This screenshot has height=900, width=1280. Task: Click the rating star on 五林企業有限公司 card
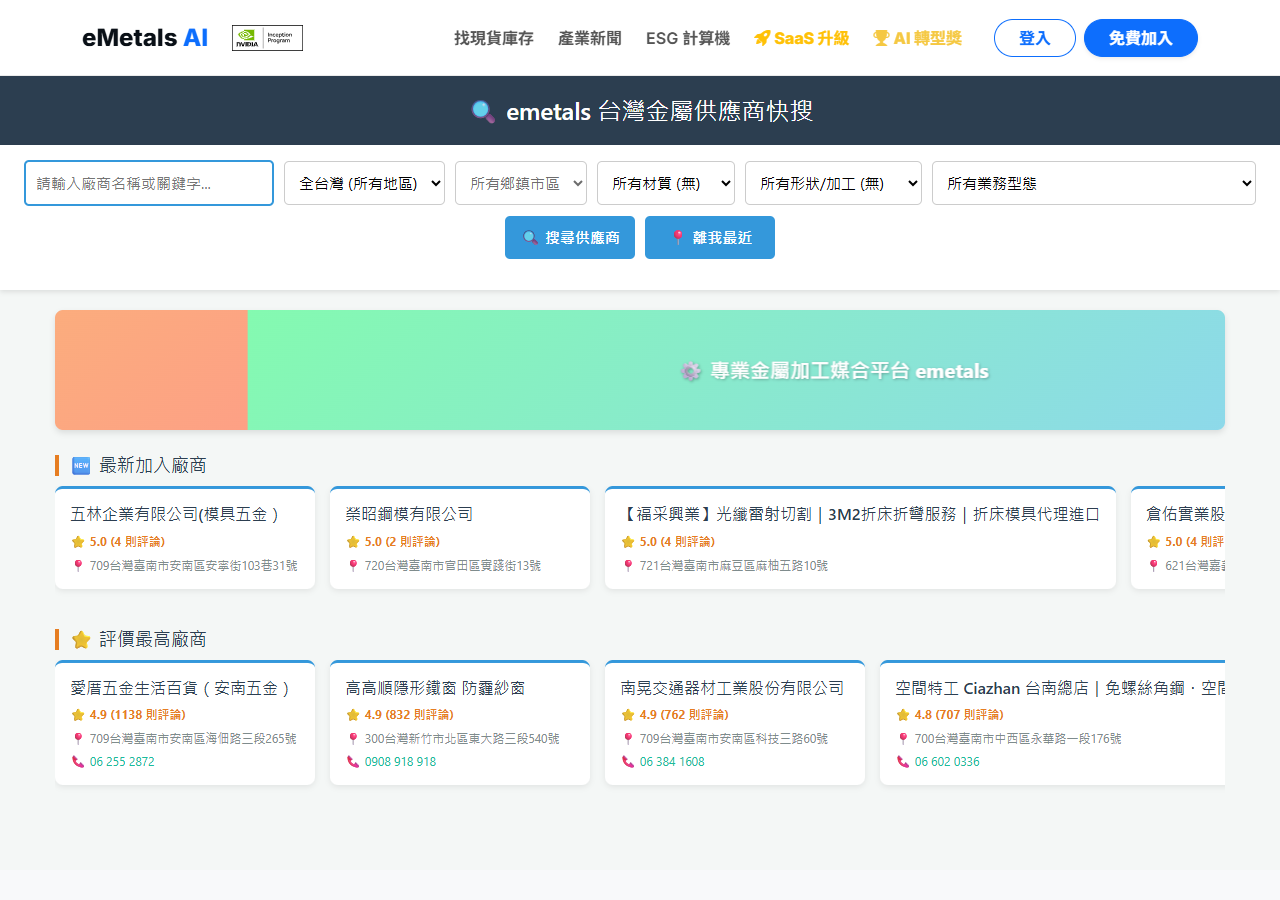(78, 542)
